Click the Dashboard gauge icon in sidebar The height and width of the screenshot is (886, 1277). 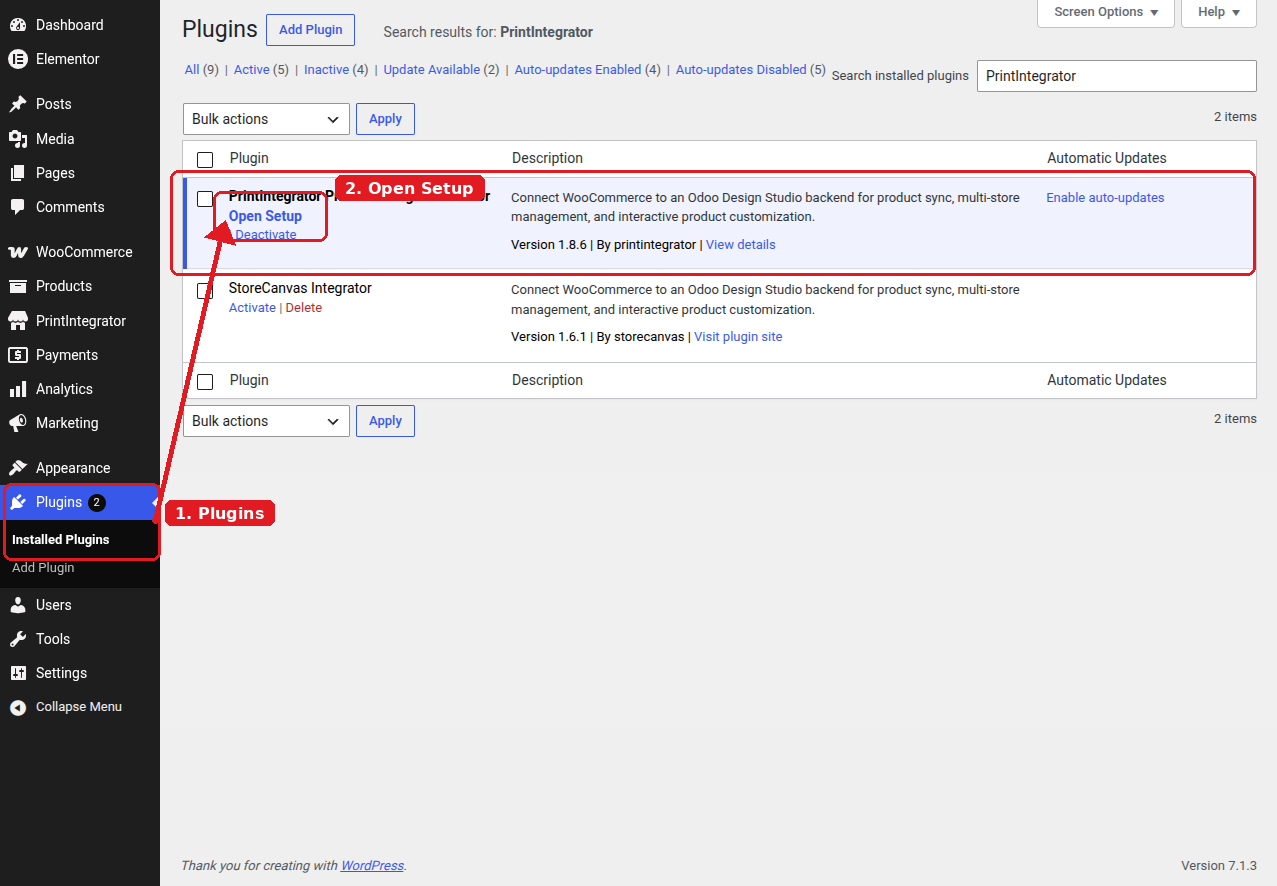tap(18, 25)
